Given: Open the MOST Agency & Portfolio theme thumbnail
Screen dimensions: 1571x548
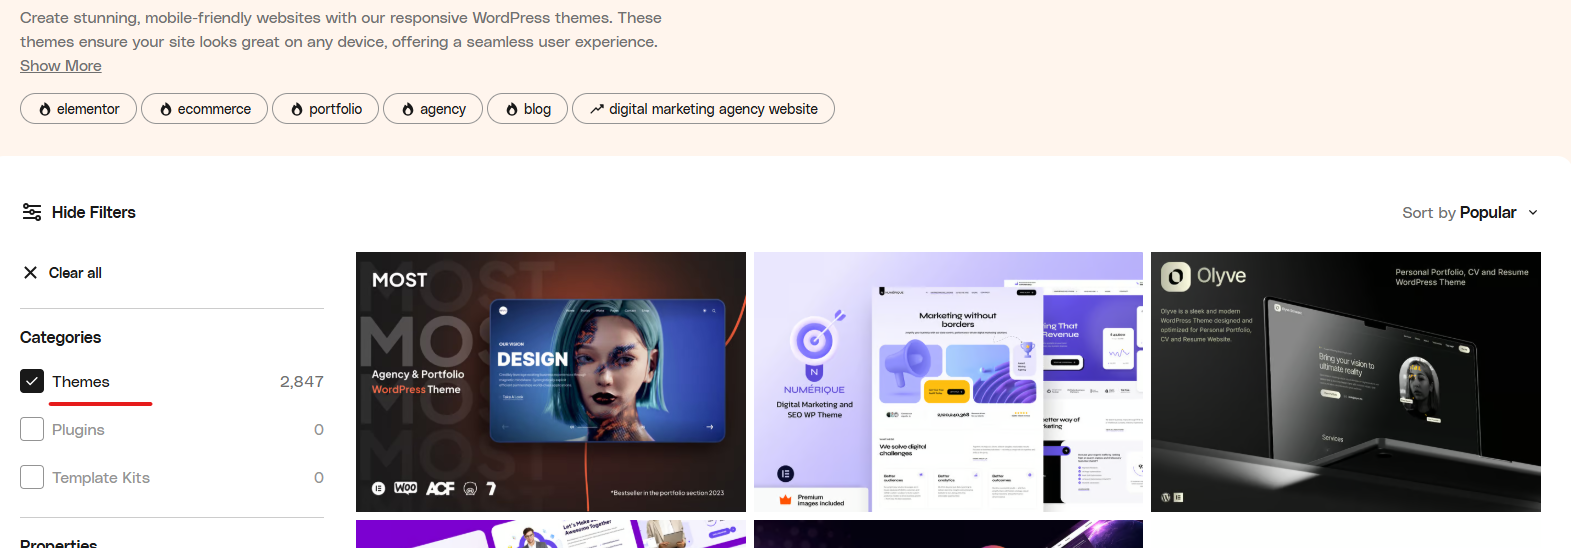Looking at the screenshot, I should [x=550, y=381].
